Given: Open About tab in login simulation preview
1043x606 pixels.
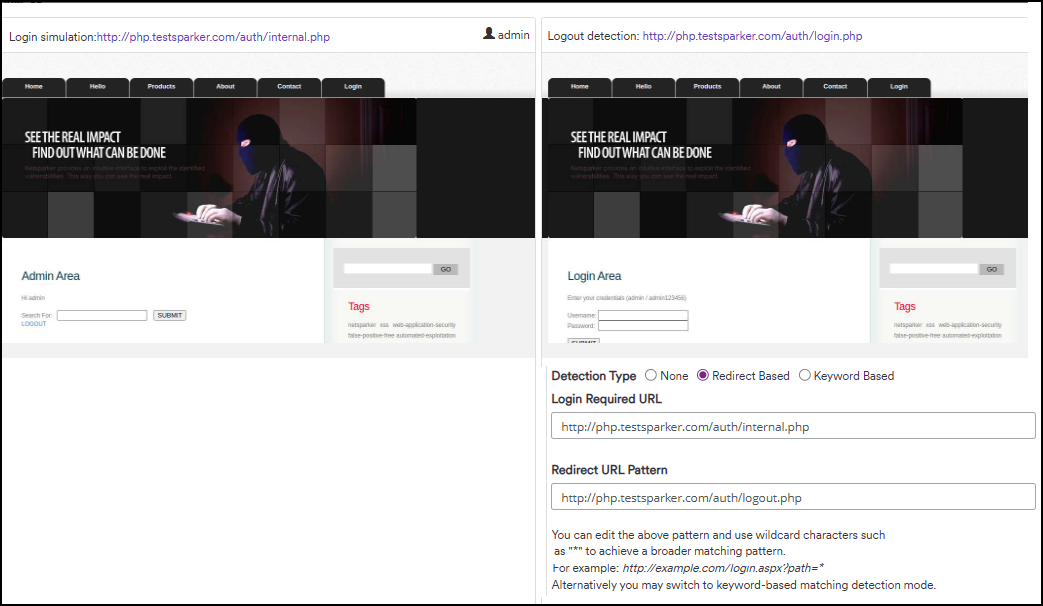Looking at the screenshot, I should coord(225,87).
